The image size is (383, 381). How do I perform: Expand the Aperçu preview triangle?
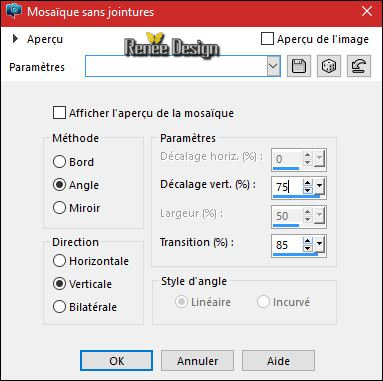15,39
